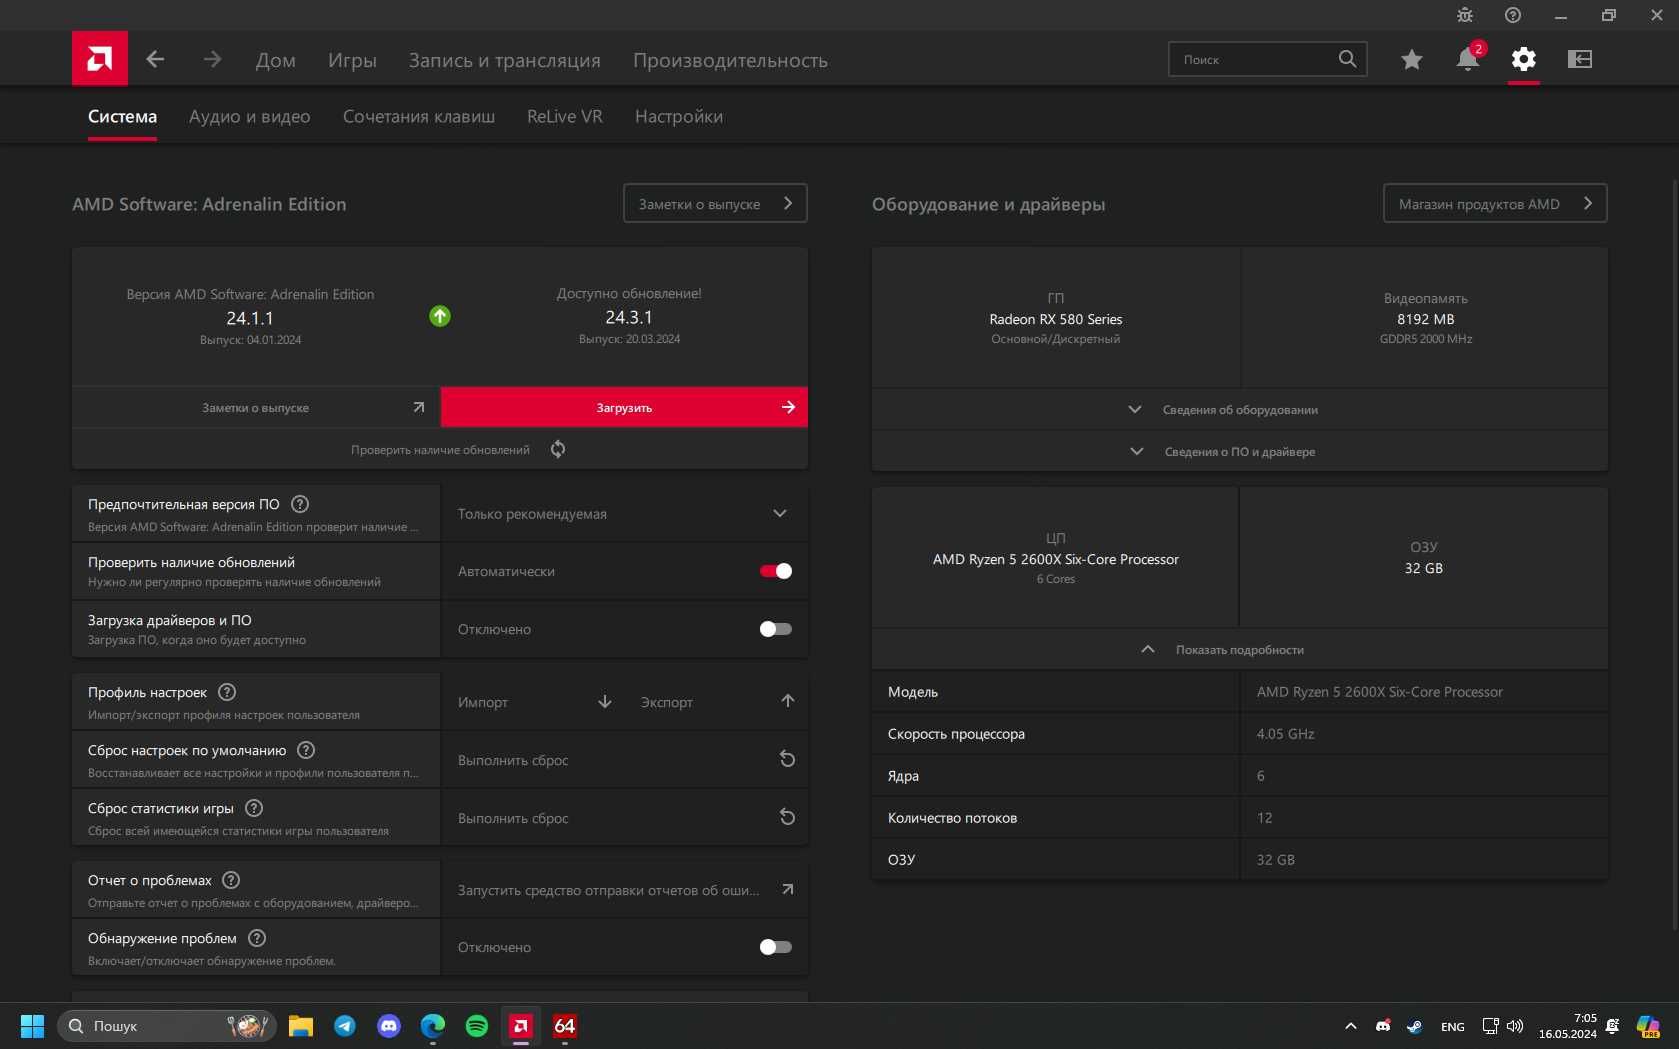Switch to Аудио и видео tab
Screen dimensions: 1679x1049
[x=250, y=116]
